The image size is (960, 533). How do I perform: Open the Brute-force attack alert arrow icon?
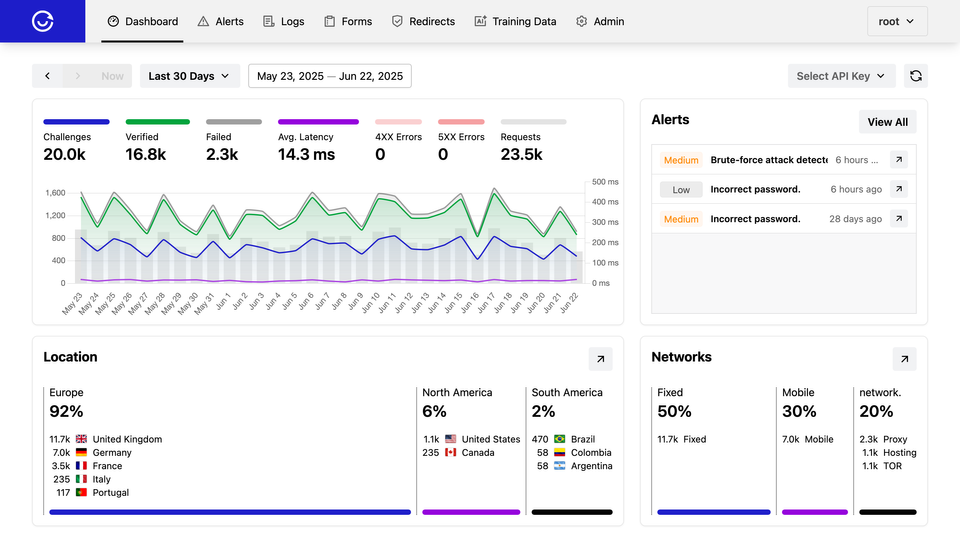click(898, 160)
